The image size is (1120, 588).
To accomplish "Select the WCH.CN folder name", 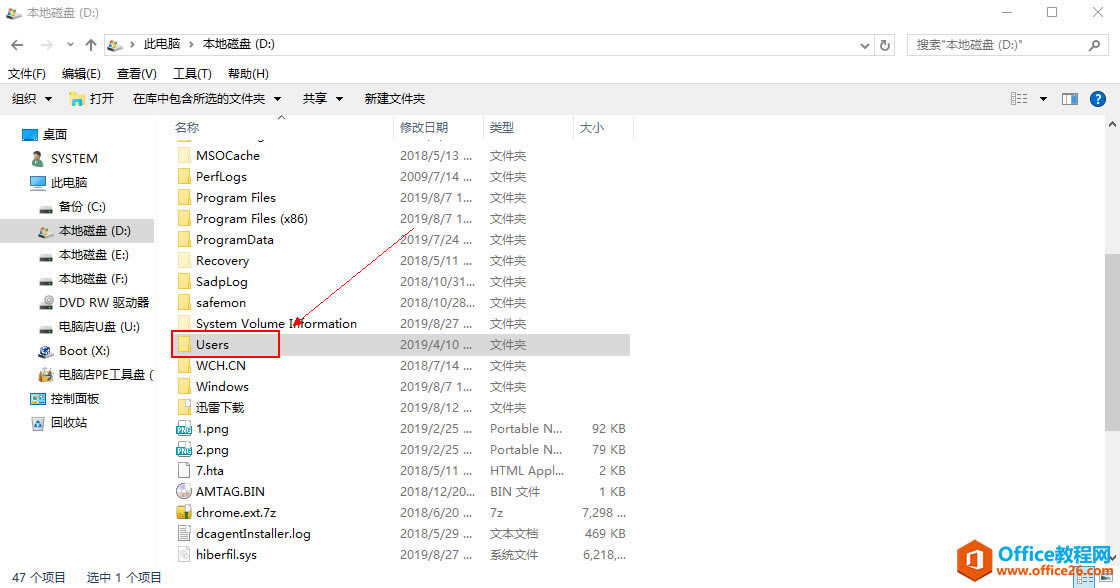I will 221,366.
